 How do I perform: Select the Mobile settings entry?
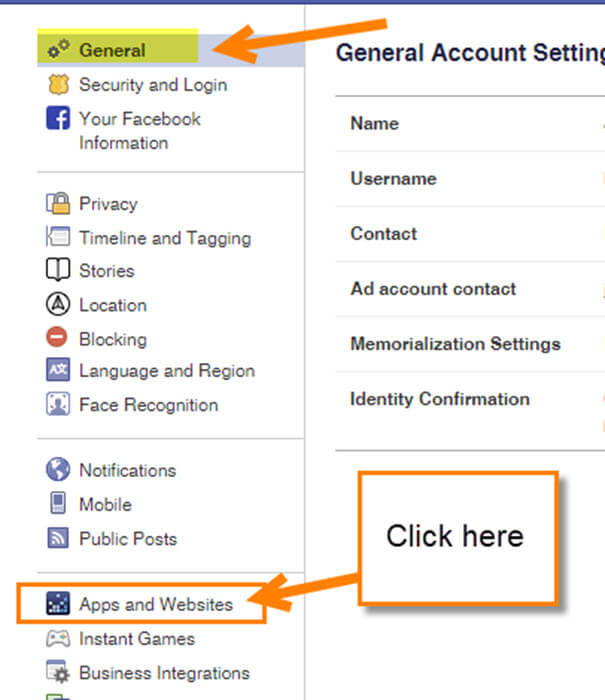point(105,505)
